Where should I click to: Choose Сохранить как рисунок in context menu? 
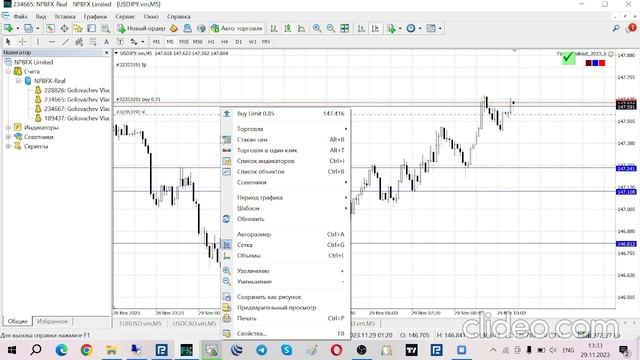(285, 297)
